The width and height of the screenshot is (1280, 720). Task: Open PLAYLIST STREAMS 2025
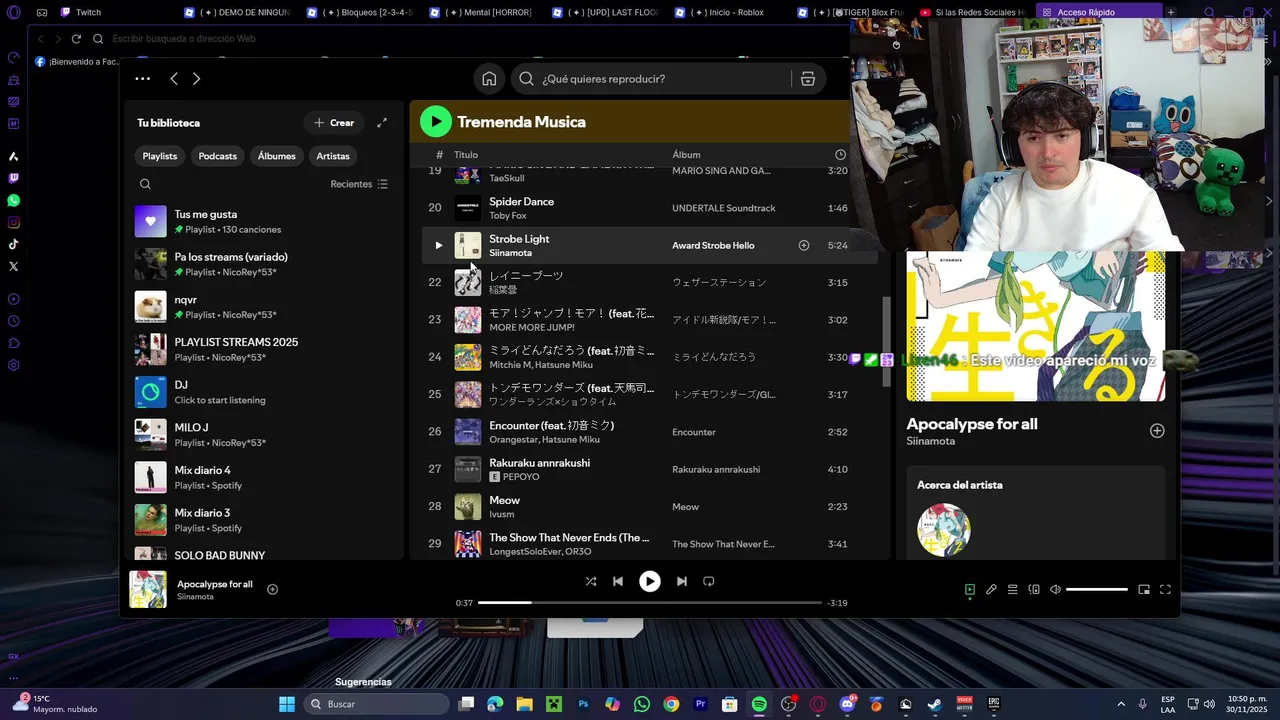click(264, 349)
